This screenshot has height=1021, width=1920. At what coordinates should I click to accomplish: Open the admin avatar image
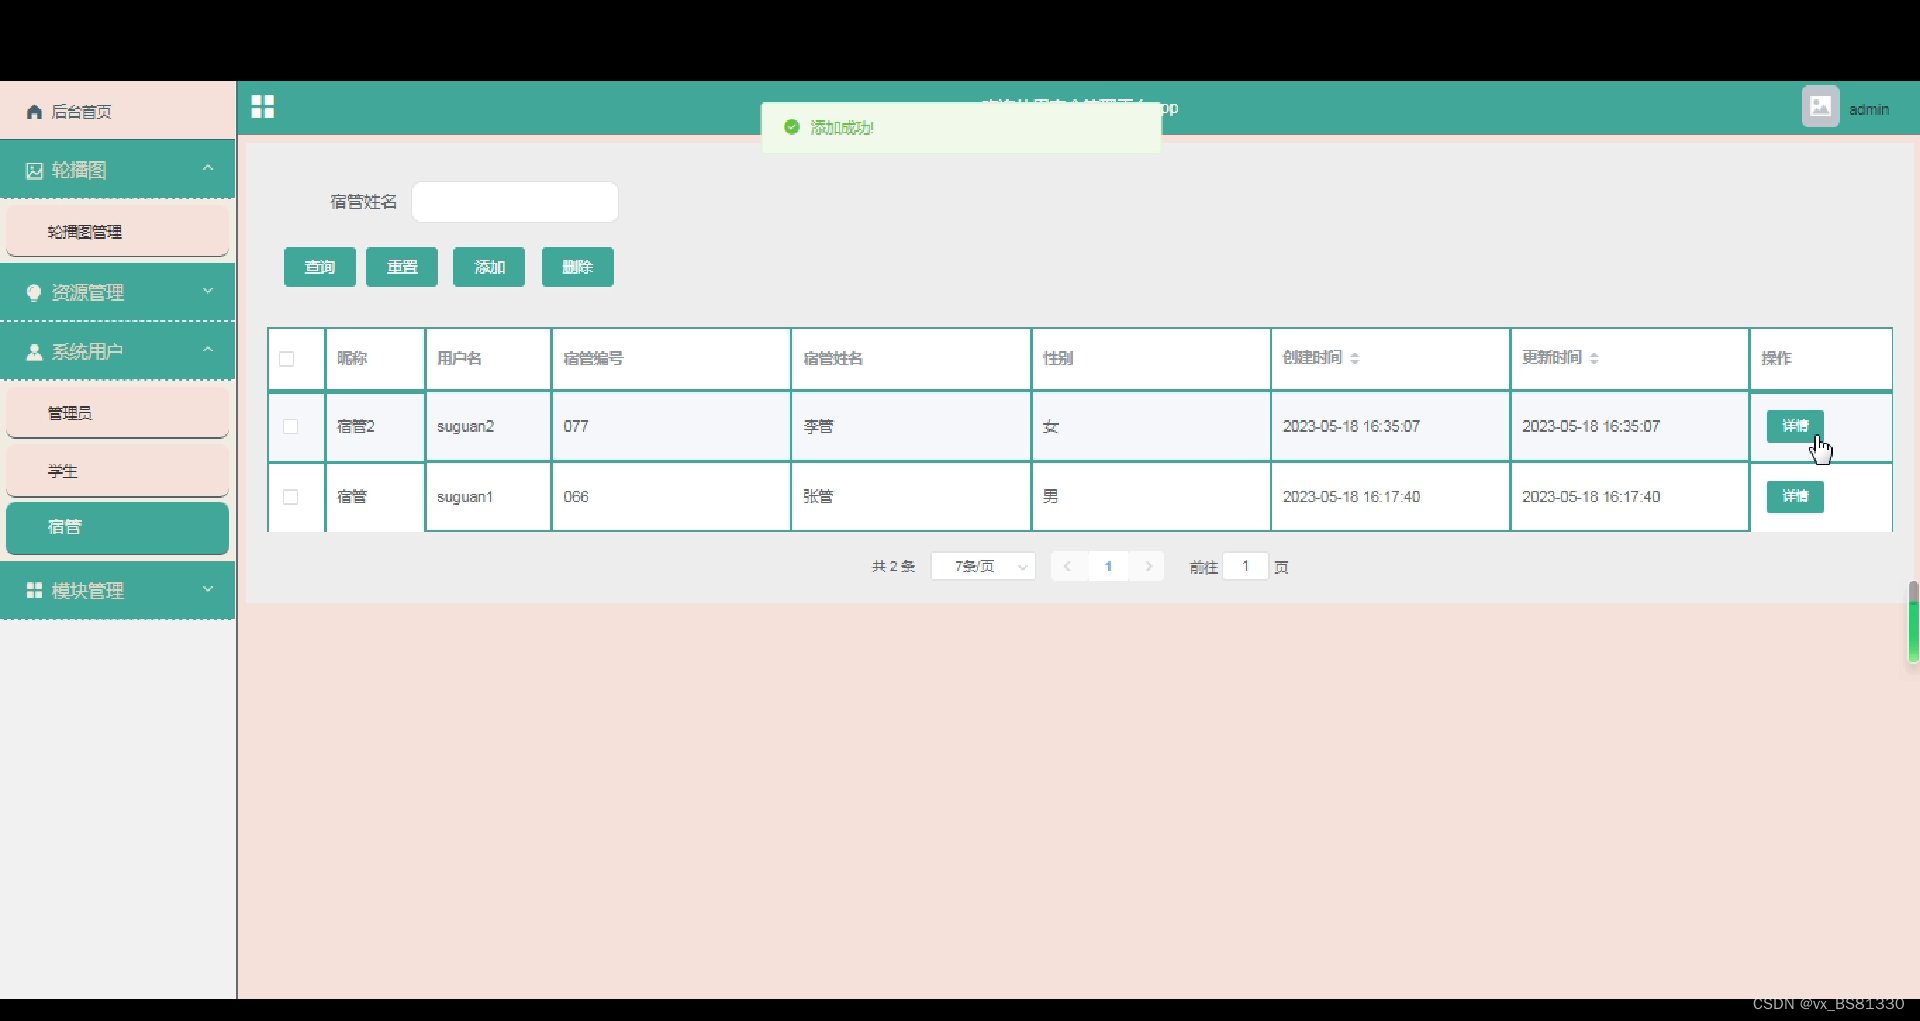click(1820, 106)
